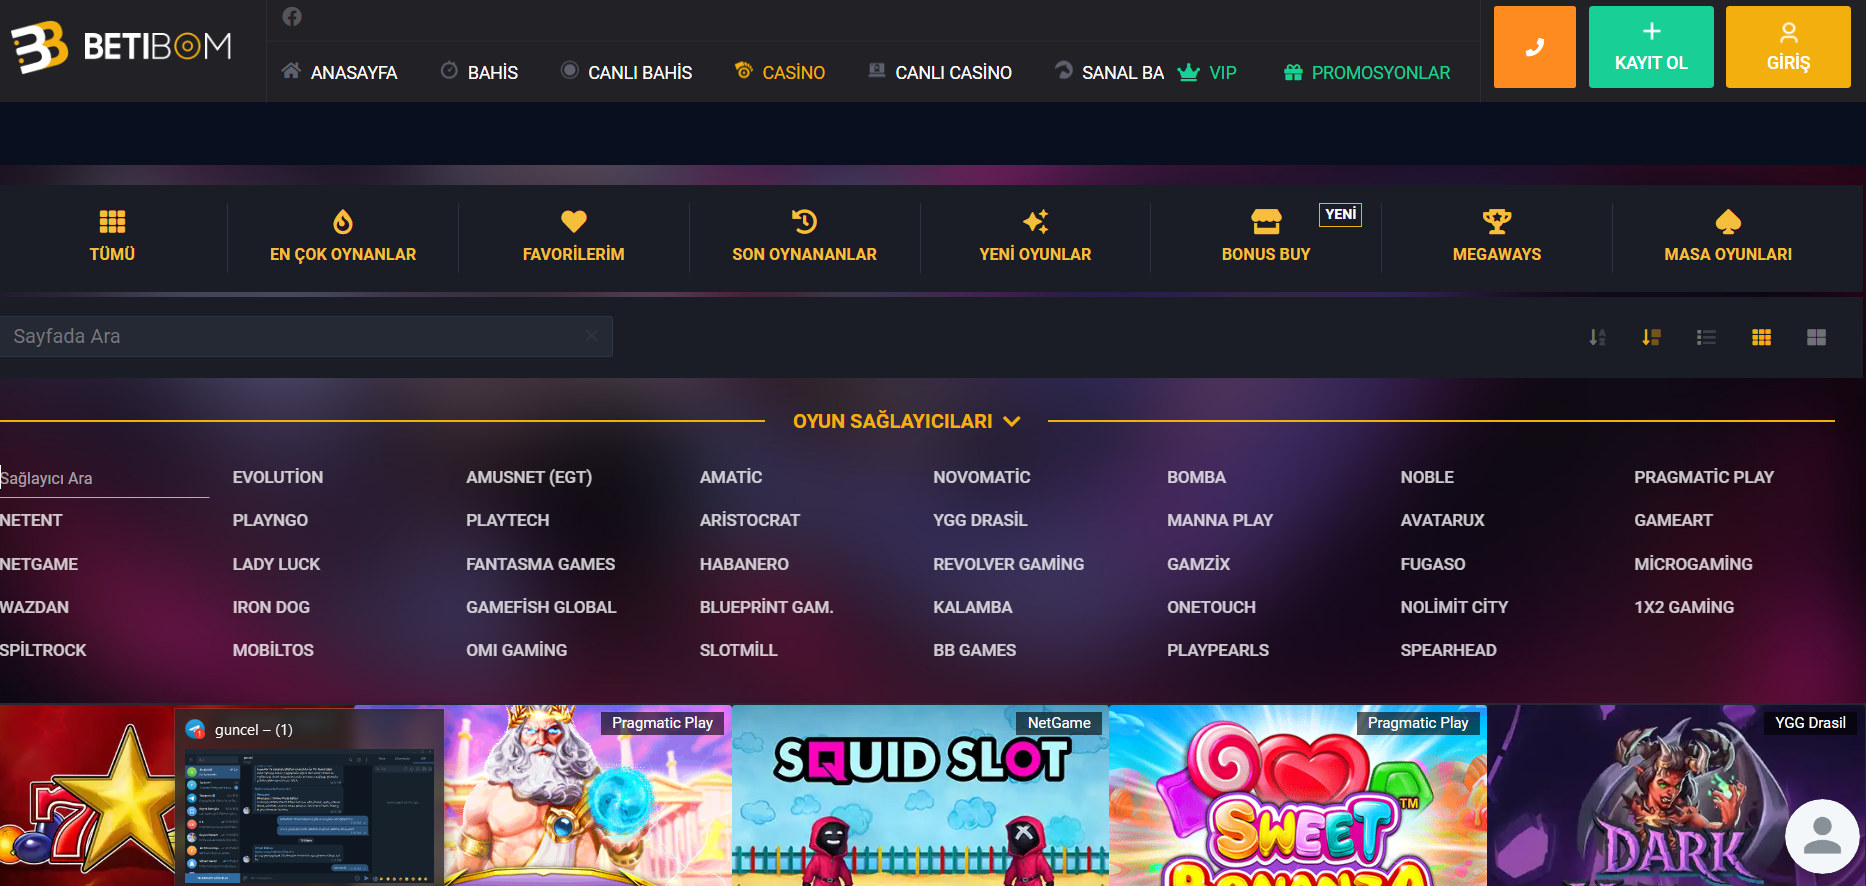Open the live chat avatar bubble
This screenshot has width=1866, height=886.
(x=1822, y=836)
